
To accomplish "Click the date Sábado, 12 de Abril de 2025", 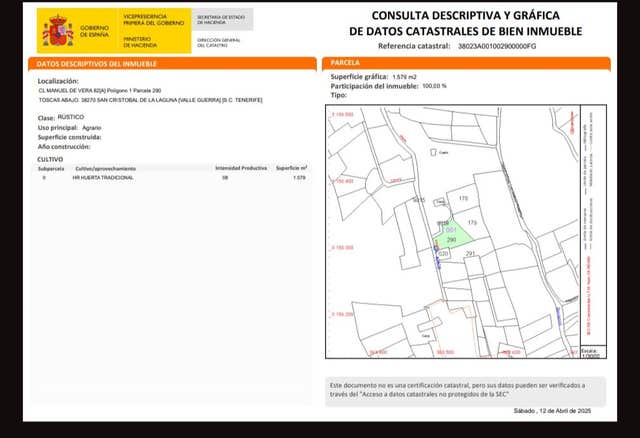I will 552,411.
